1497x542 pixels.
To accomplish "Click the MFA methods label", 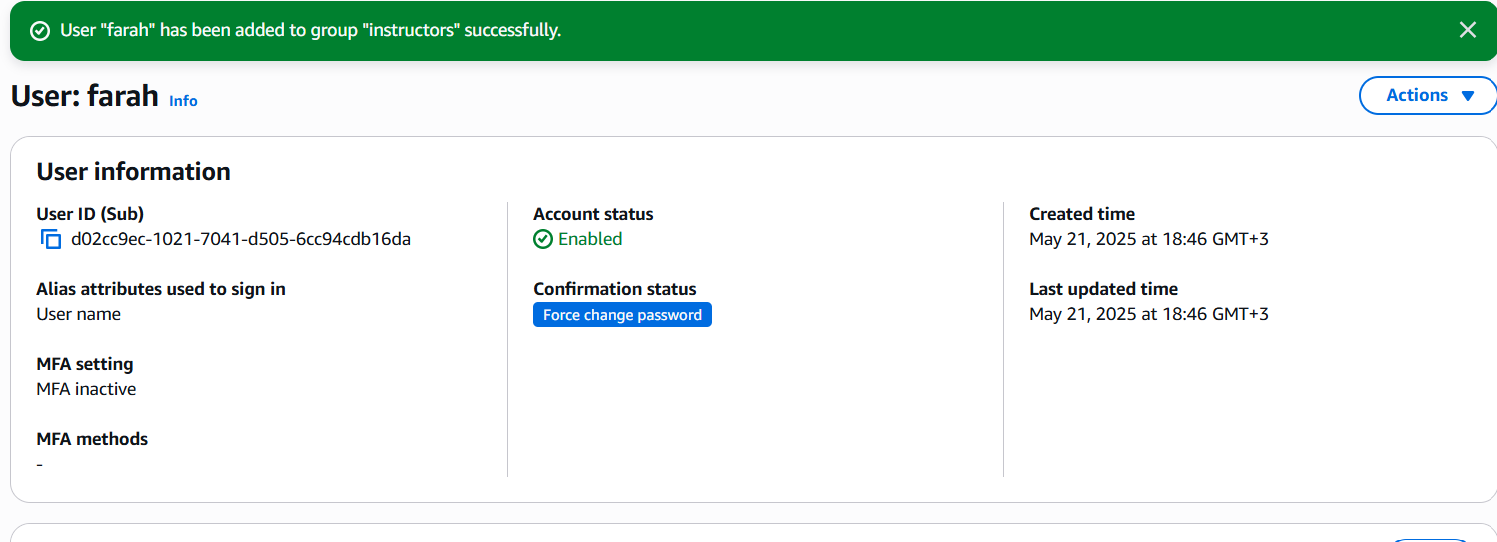I will (92, 439).
